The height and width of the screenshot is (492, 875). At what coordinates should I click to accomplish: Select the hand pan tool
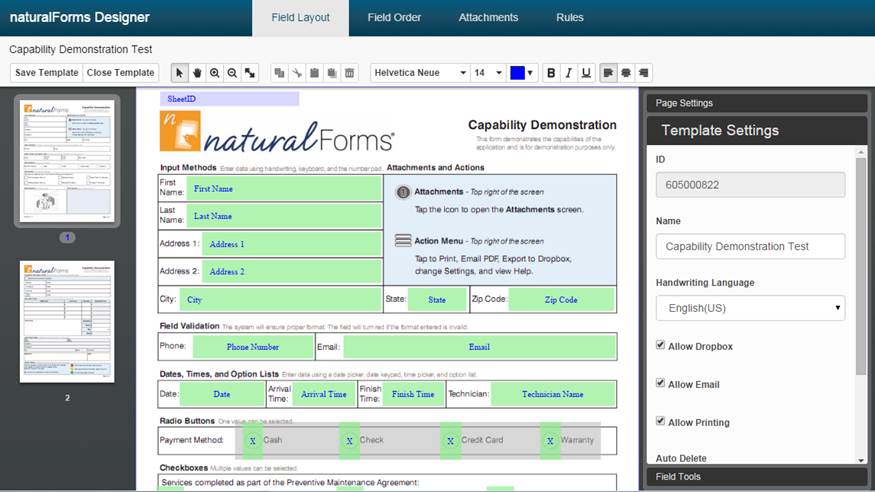point(197,73)
